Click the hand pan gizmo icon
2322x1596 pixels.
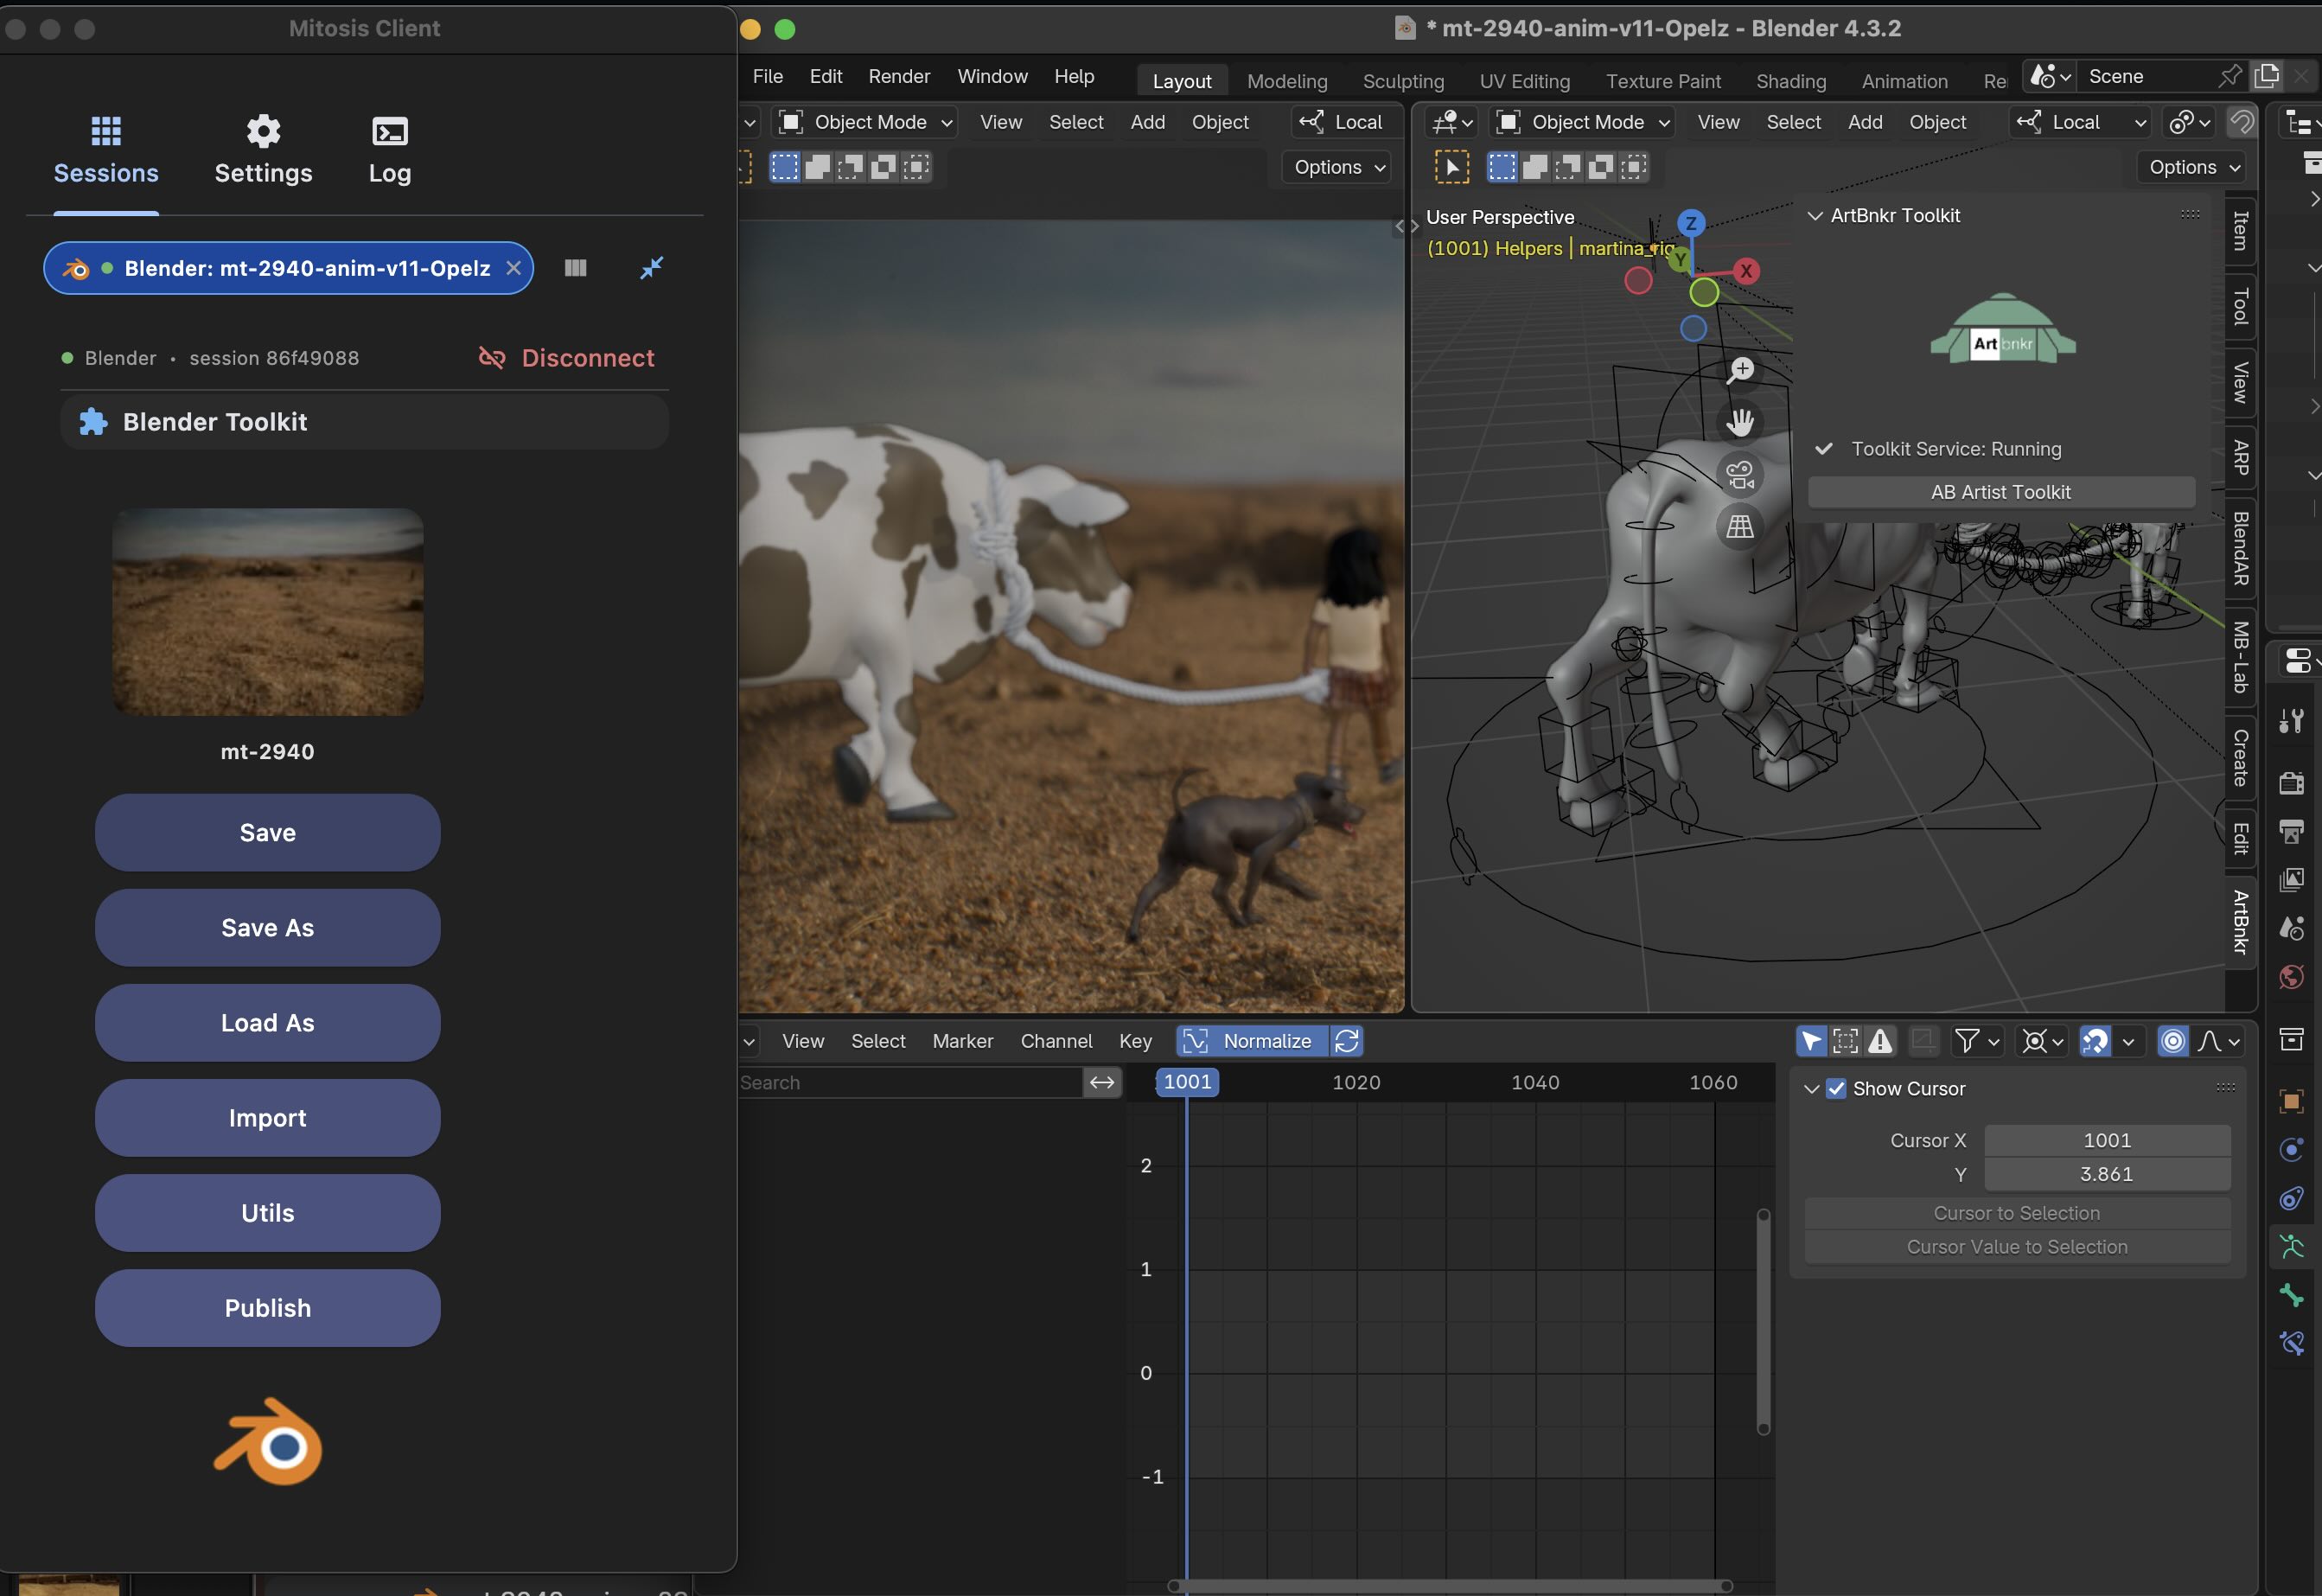(x=1741, y=422)
